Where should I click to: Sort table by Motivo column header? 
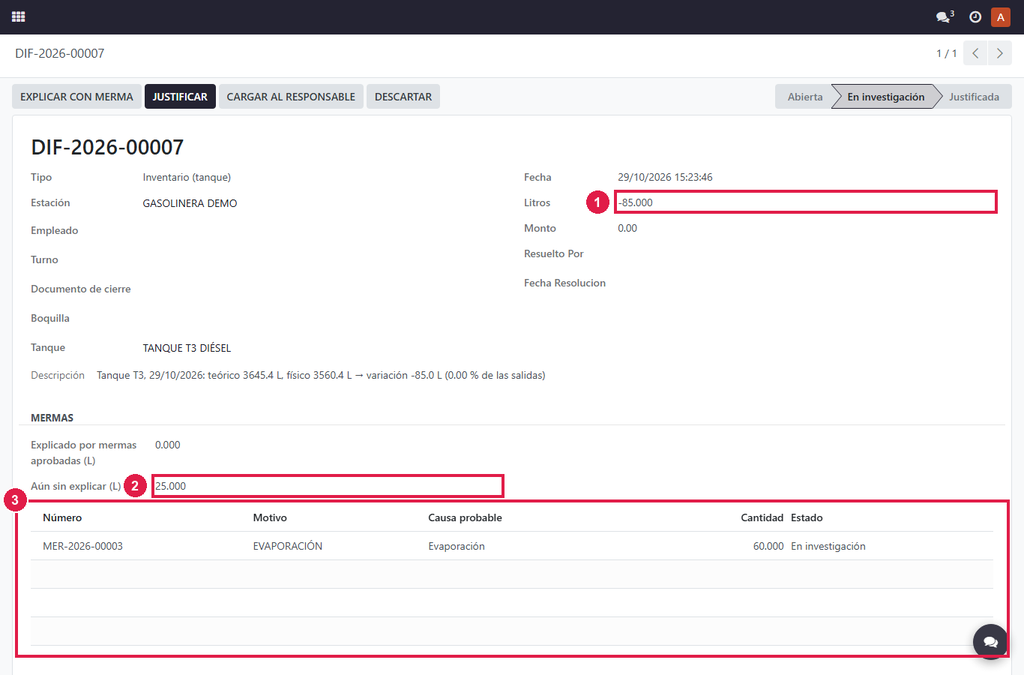(270, 518)
